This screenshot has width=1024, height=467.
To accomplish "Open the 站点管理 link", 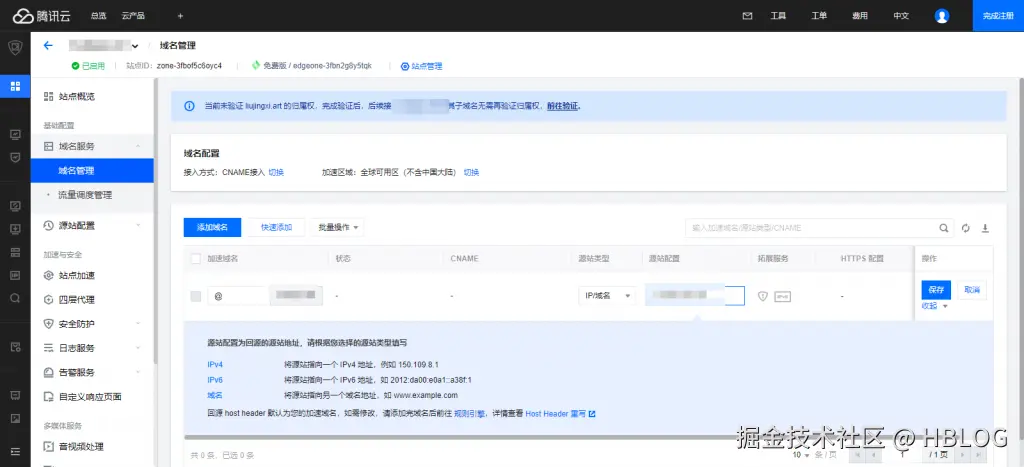I will (426, 66).
